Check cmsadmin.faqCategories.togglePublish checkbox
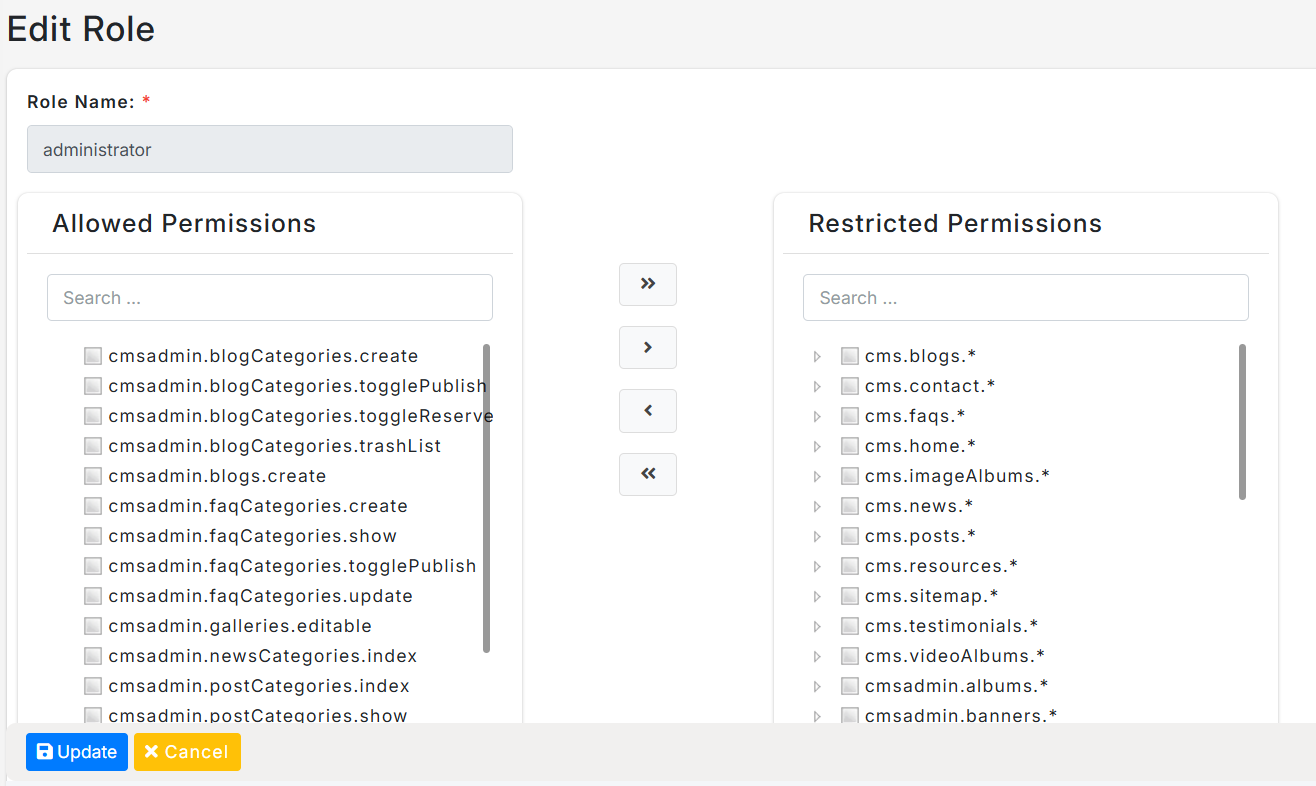This screenshot has width=1316, height=786. (93, 566)
